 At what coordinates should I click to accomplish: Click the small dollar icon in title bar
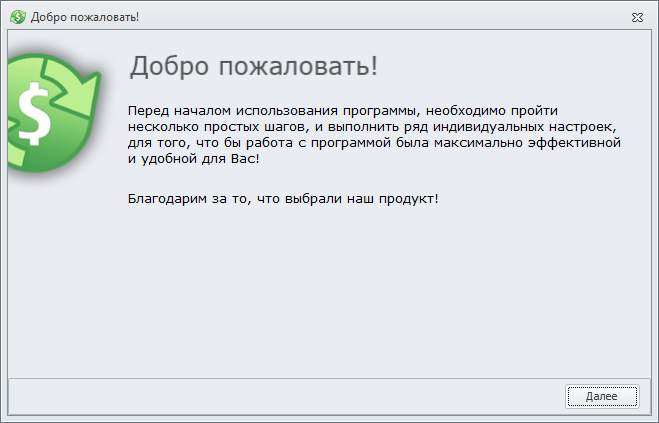(18, 17)
